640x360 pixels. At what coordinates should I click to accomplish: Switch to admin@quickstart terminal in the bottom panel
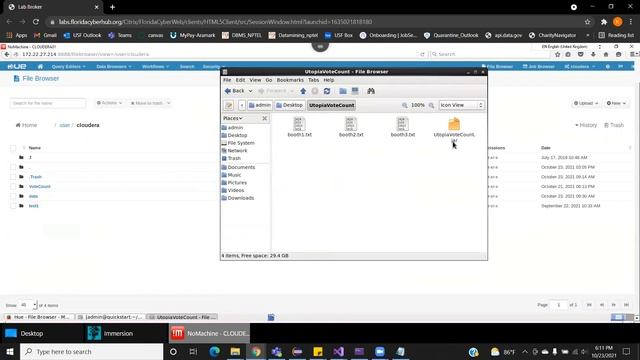pyautogui.click(x=110, y=317)
